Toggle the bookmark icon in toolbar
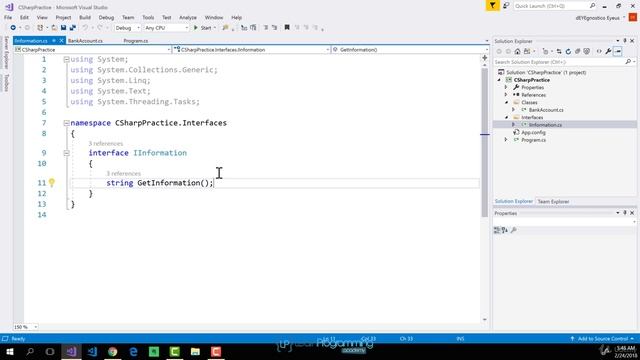 point(287,28)
